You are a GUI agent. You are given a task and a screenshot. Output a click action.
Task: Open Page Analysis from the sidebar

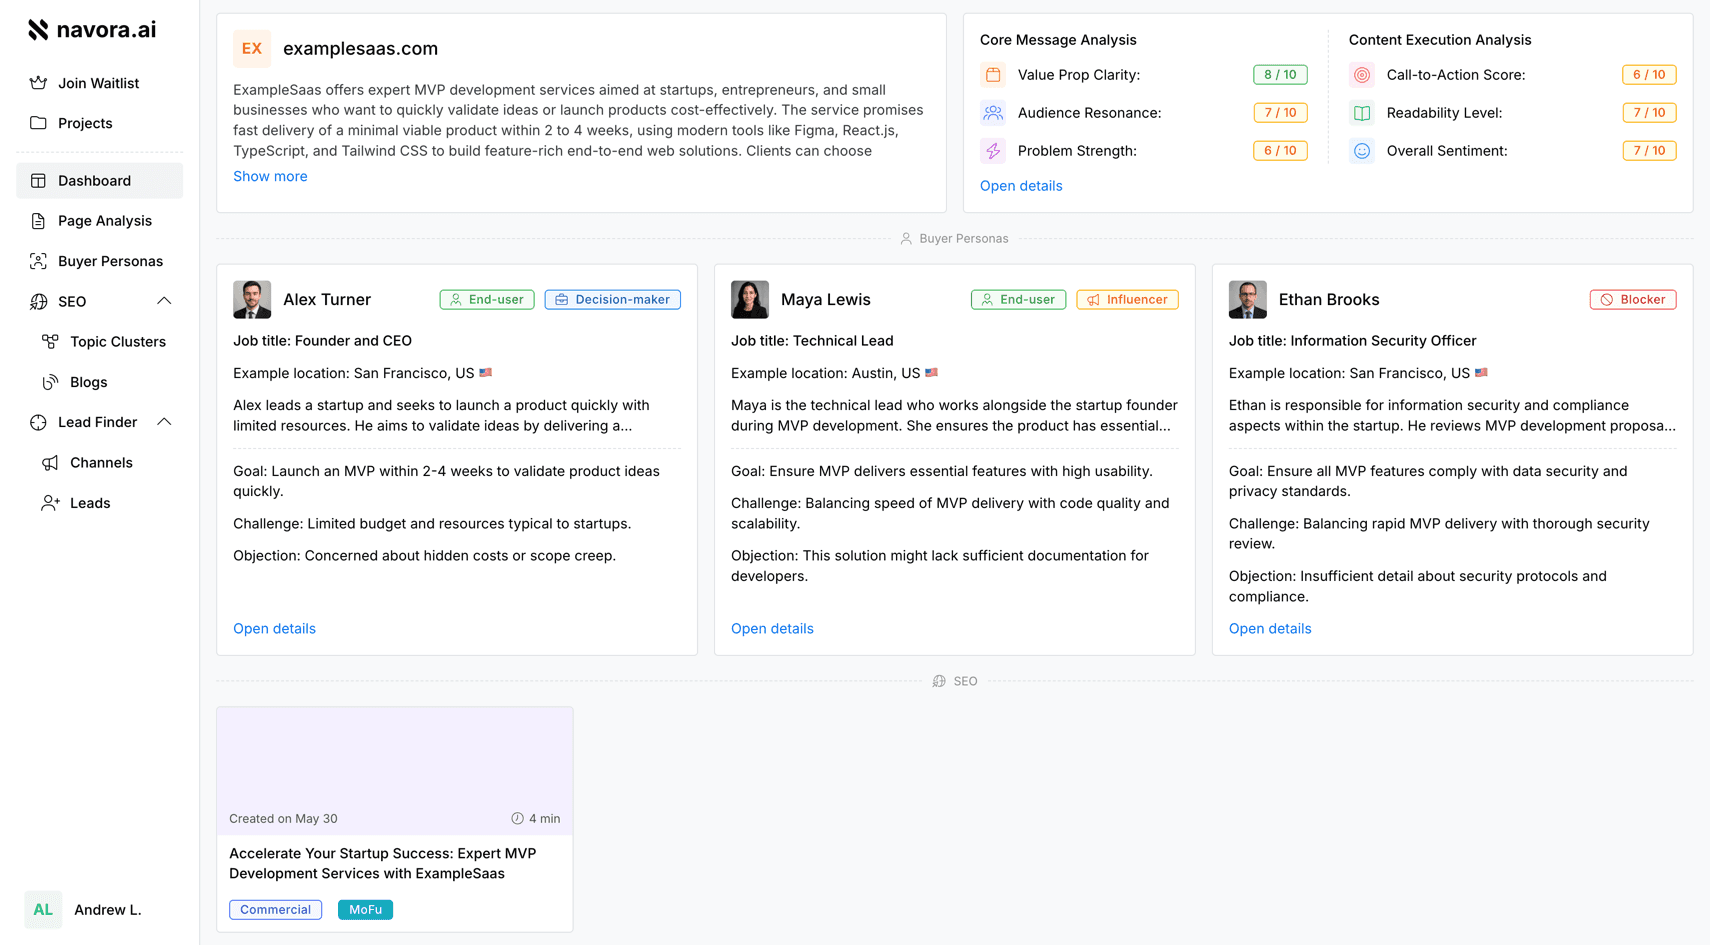coord(104,220)
